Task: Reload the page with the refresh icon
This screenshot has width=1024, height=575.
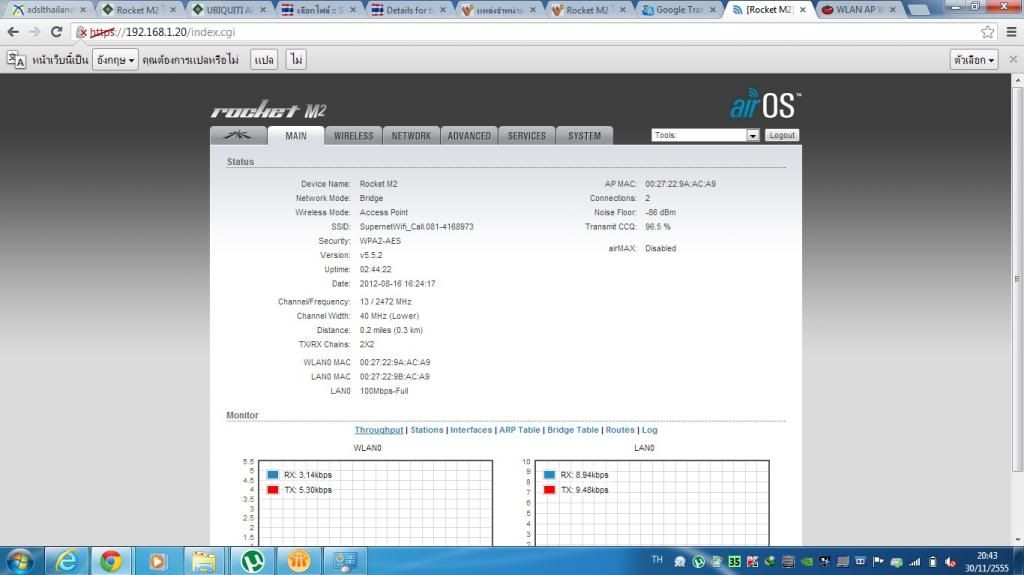Action: 57,32
